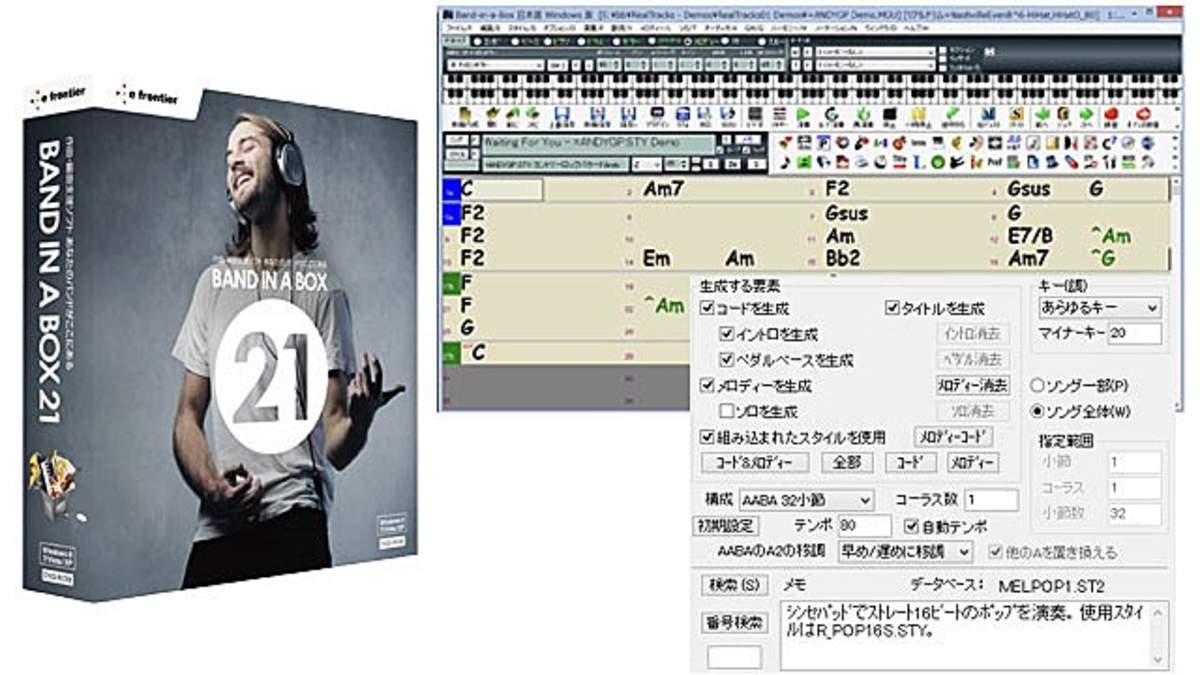Click the green Play triangle in the toolbar
The height and width of the screenshot is (675, 1200).
[x=804, y=113]
